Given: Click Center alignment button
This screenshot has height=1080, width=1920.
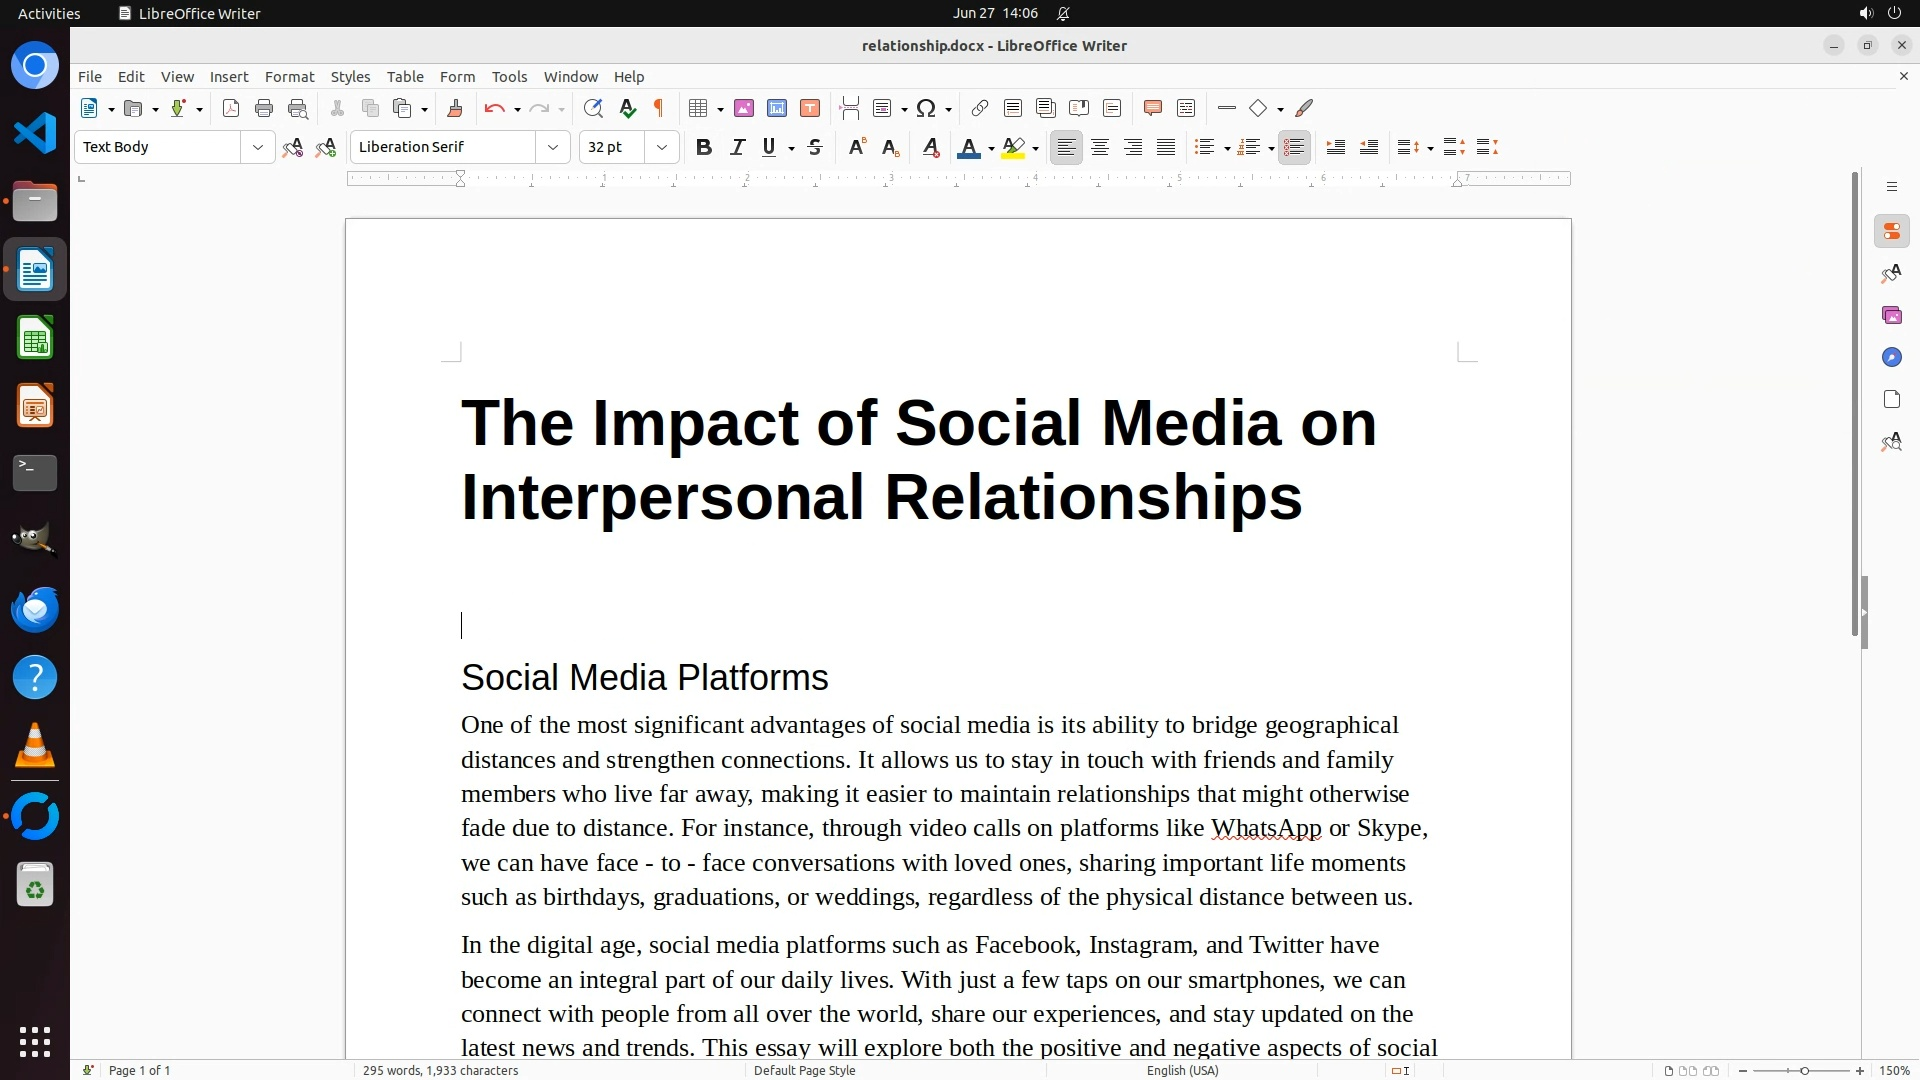Looking at the screenshot, I should click(x=1100, y=148).
